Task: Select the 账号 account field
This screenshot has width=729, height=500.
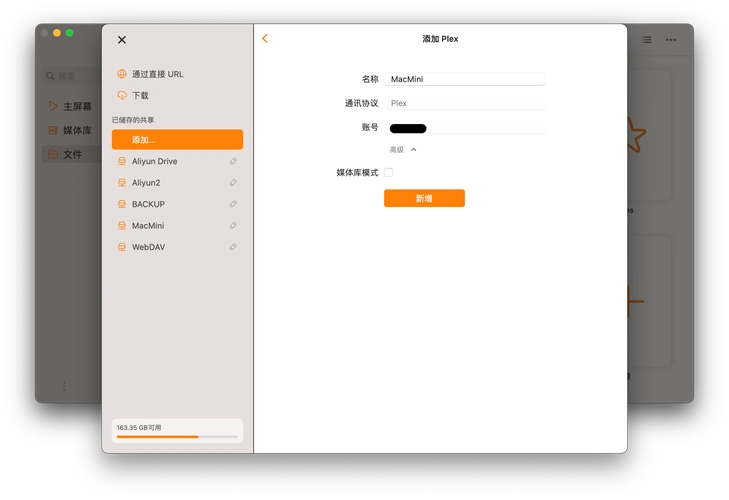Action: 465,128
